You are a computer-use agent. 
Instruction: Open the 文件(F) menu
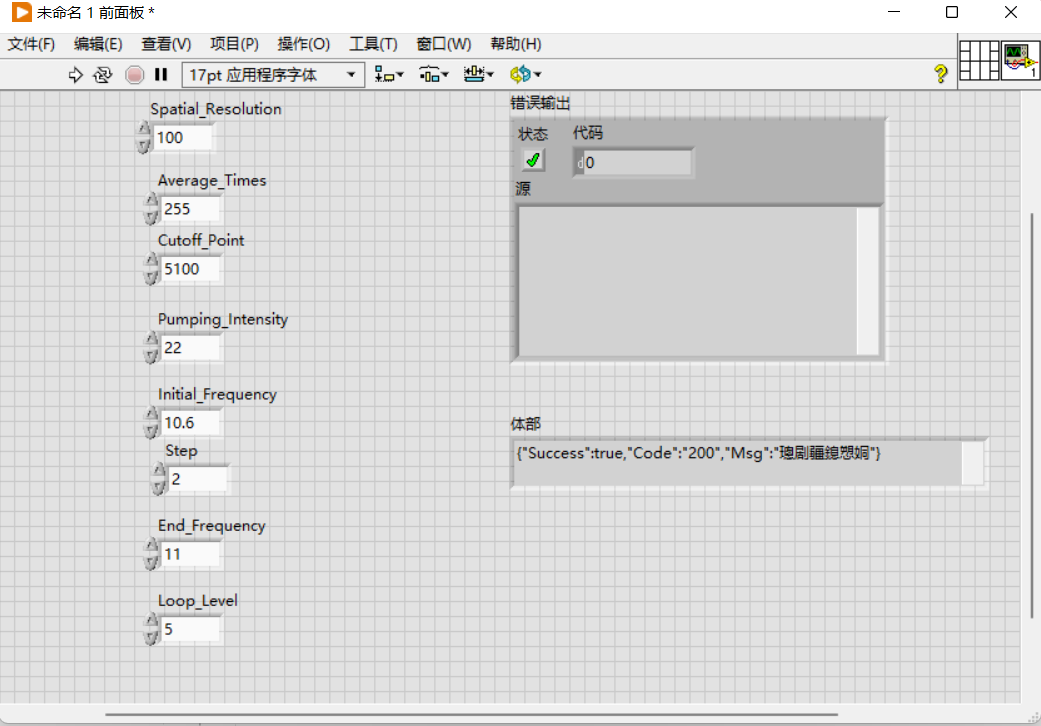31,44
